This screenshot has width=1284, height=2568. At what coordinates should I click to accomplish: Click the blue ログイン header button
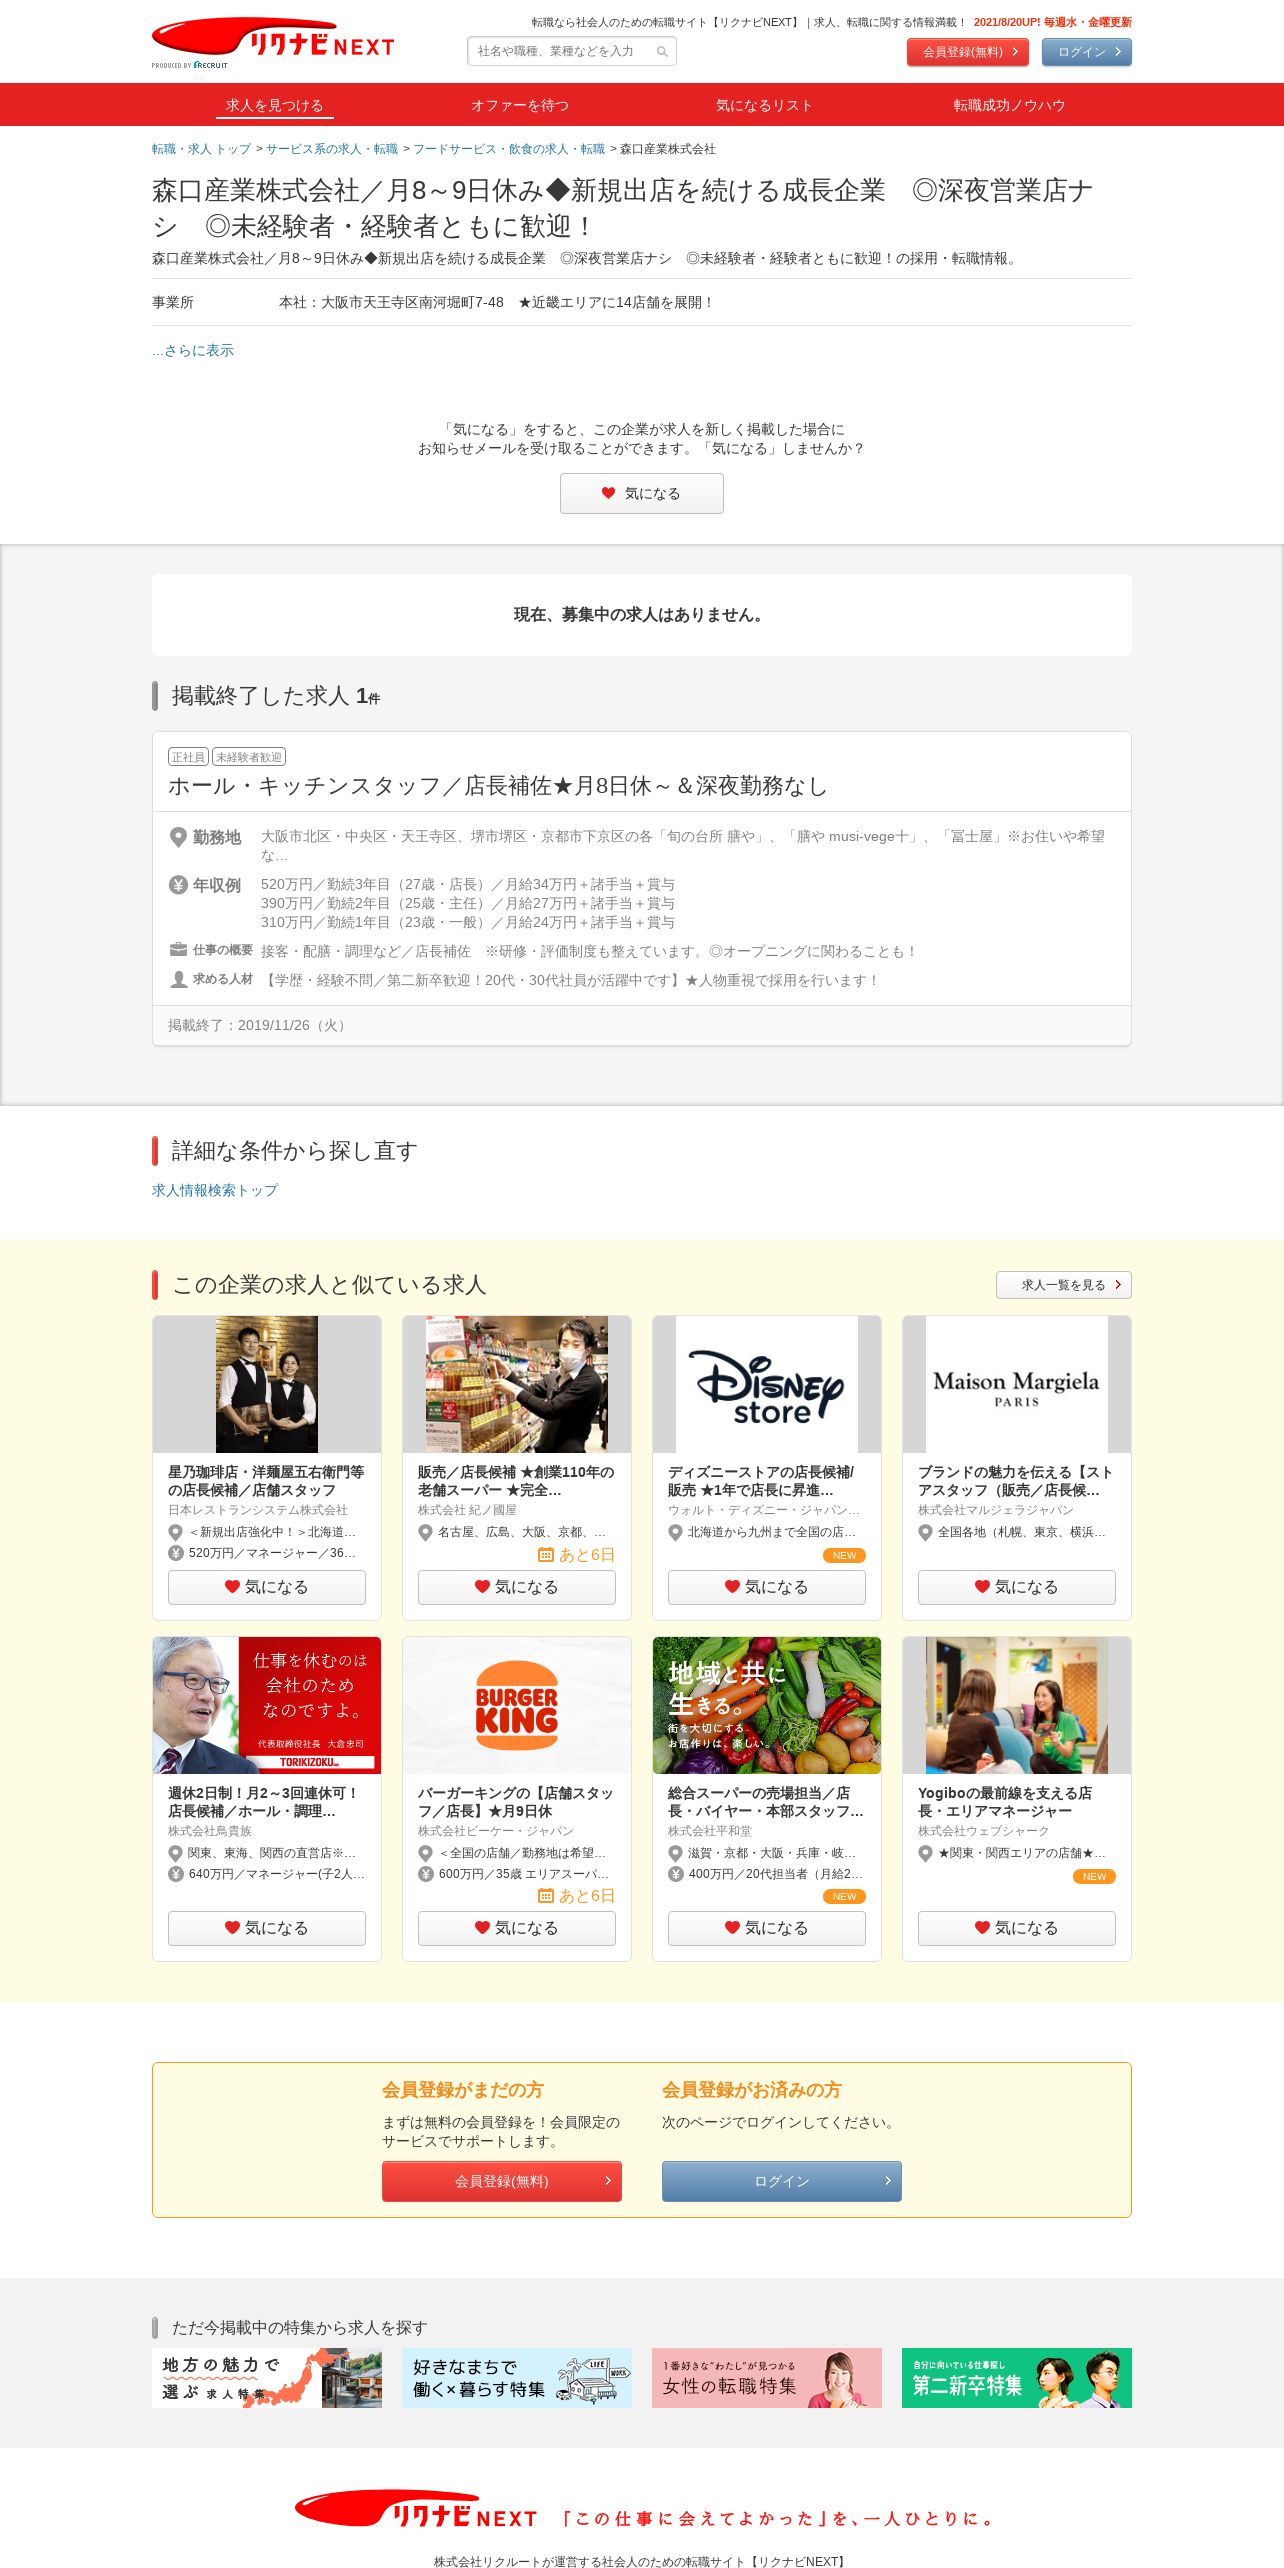coord(1087,52)
